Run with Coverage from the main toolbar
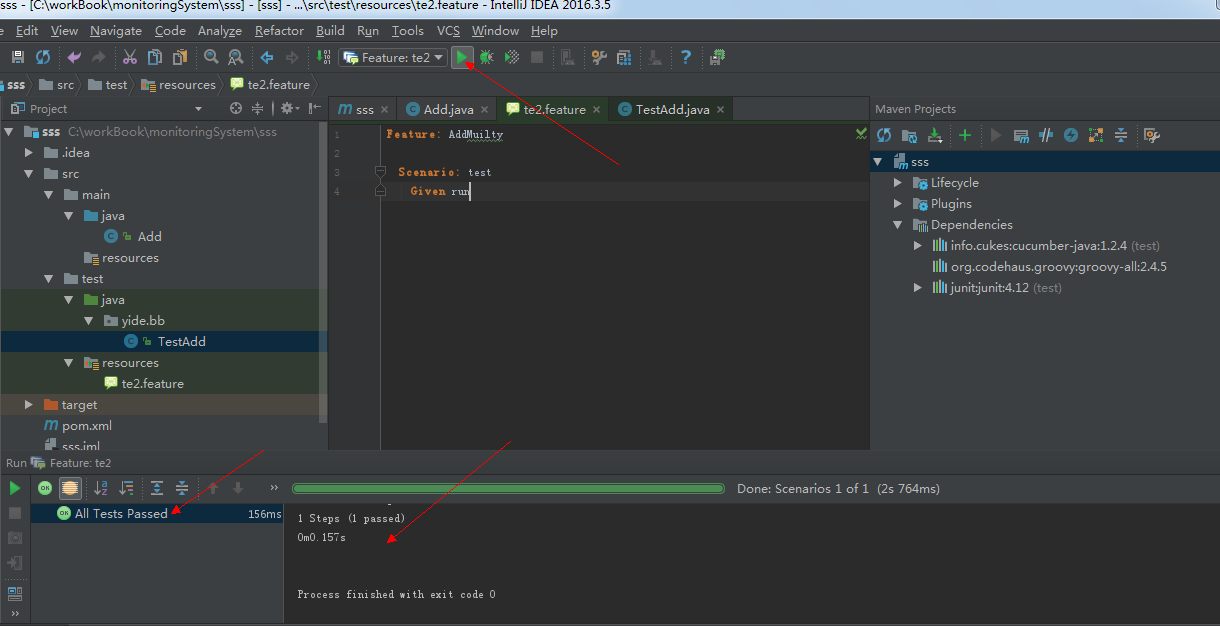The image size is (1220, 626). (511, 58)
